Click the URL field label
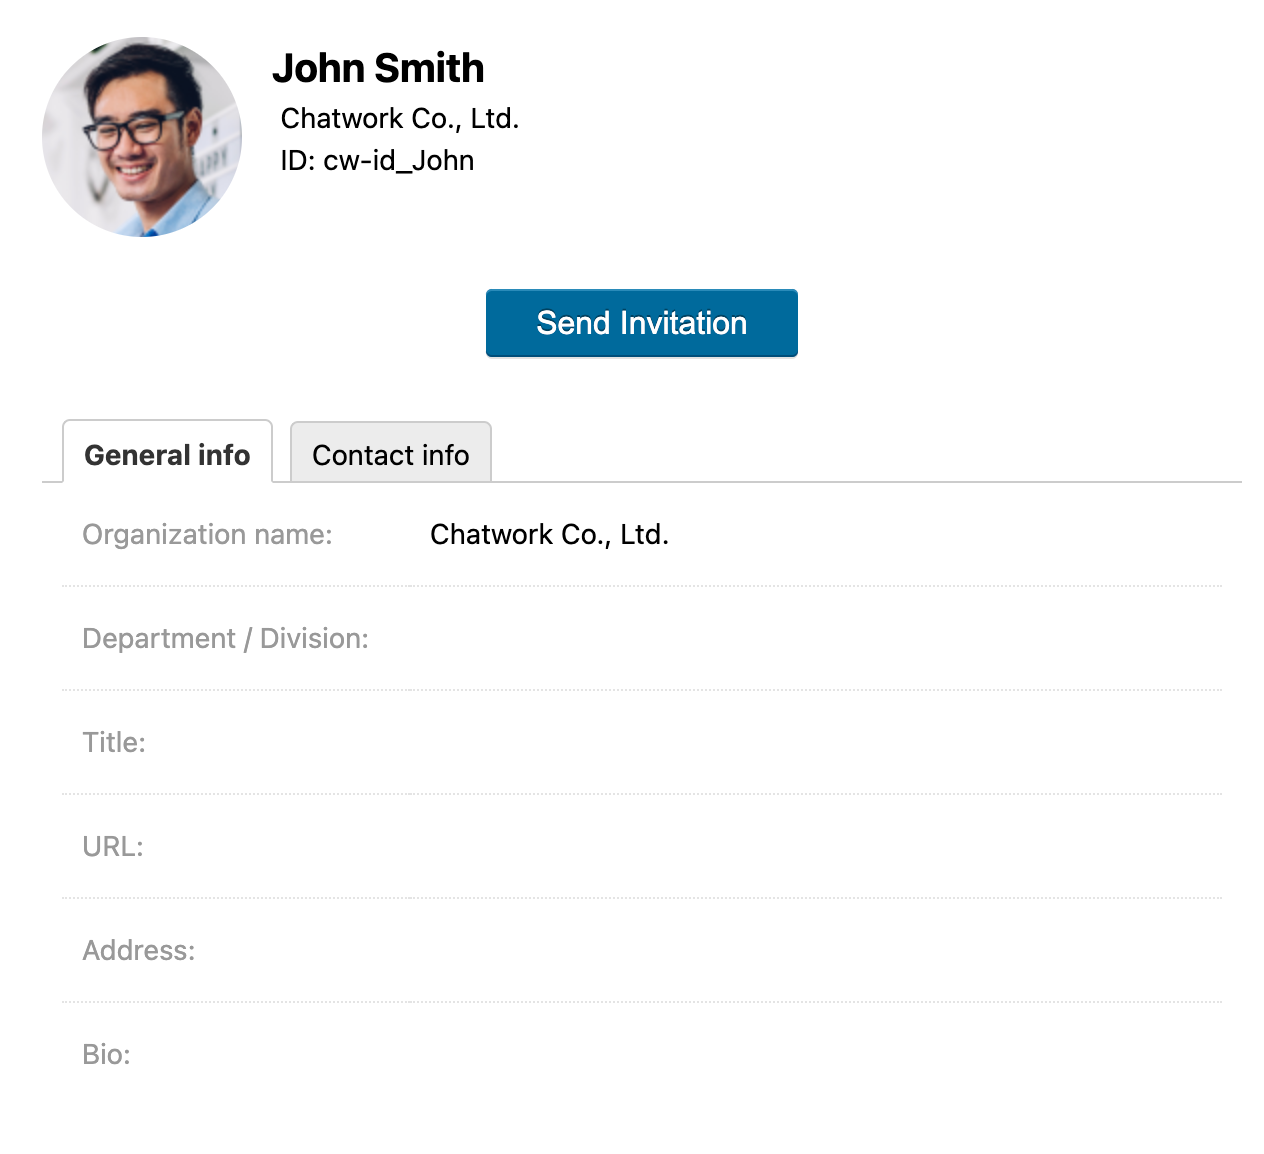The height and width of the screenshot is (1154, 1264). click(113, 846)
